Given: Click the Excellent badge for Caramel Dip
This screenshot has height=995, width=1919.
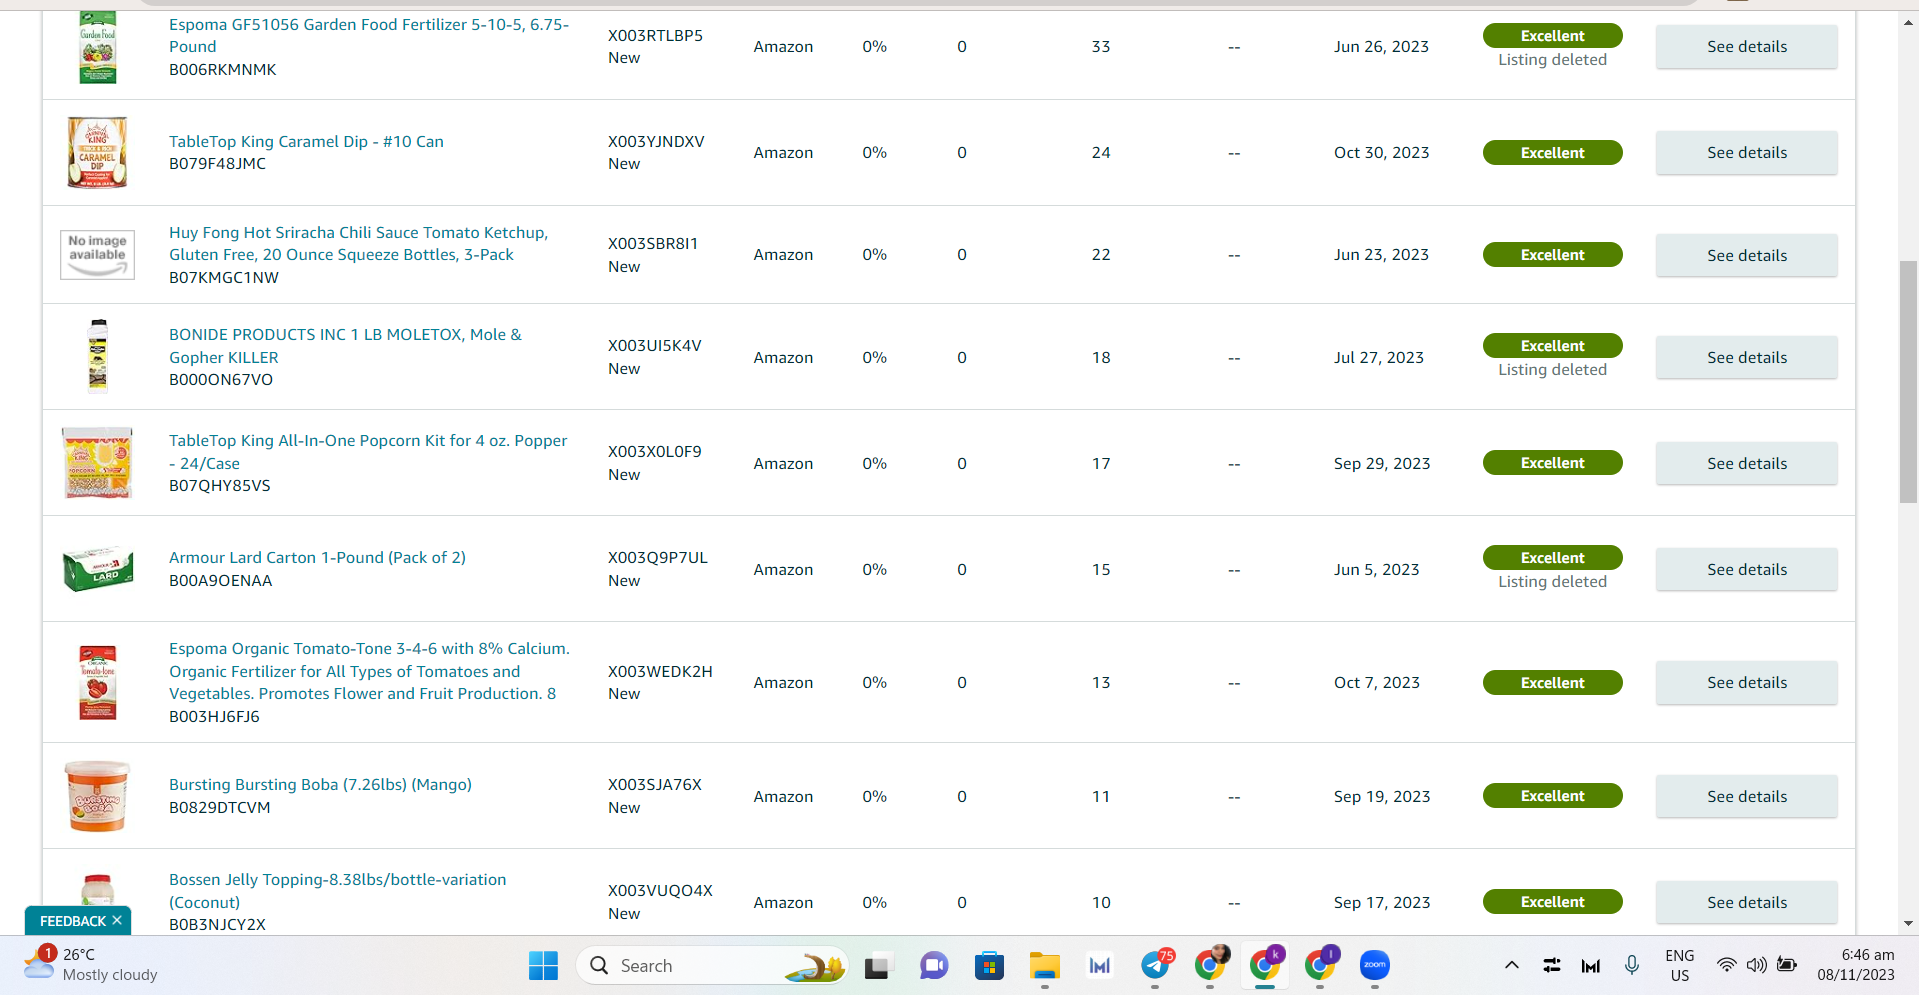Looking at the screenshot, I should [1552, 152].
